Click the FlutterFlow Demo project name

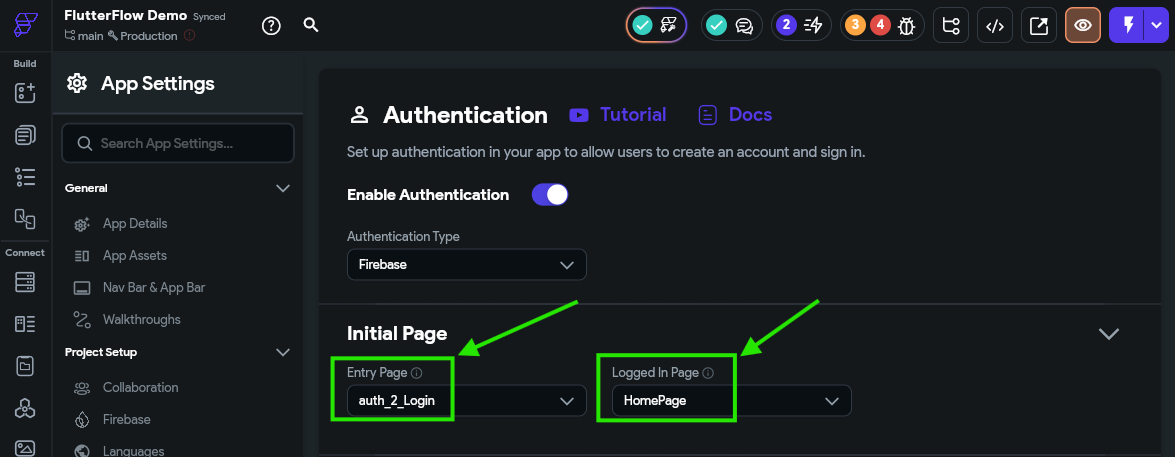click(x=125, y=15)
